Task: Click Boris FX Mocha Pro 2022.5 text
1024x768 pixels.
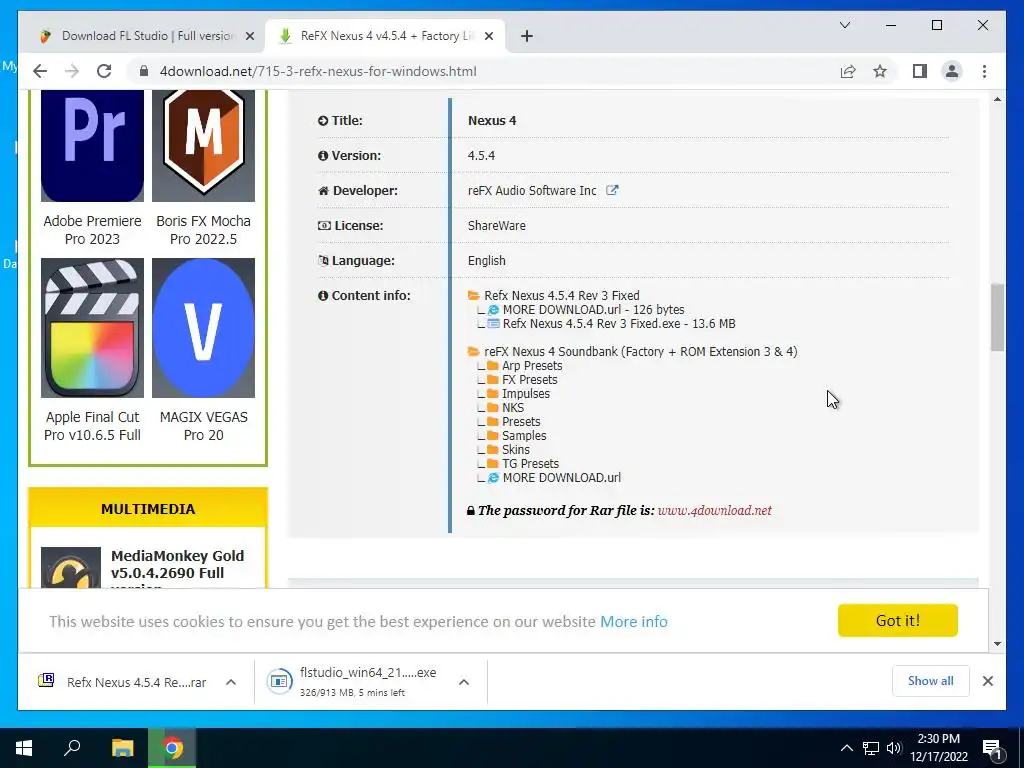Action: [203, 230]
